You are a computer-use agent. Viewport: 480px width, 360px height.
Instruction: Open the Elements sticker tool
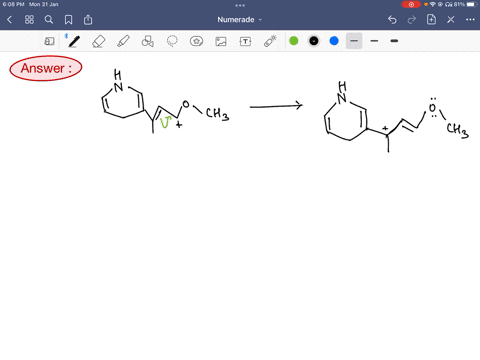coord(196,41)
